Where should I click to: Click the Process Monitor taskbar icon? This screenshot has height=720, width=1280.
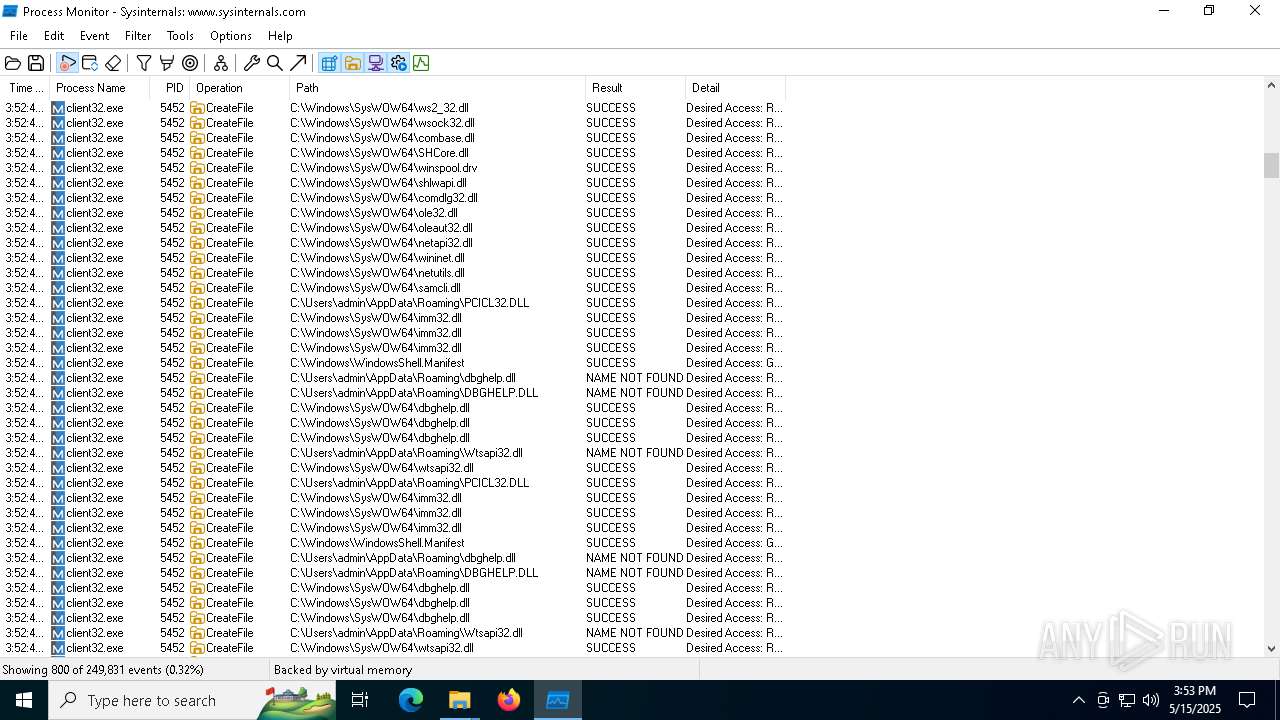click(558, 700)
